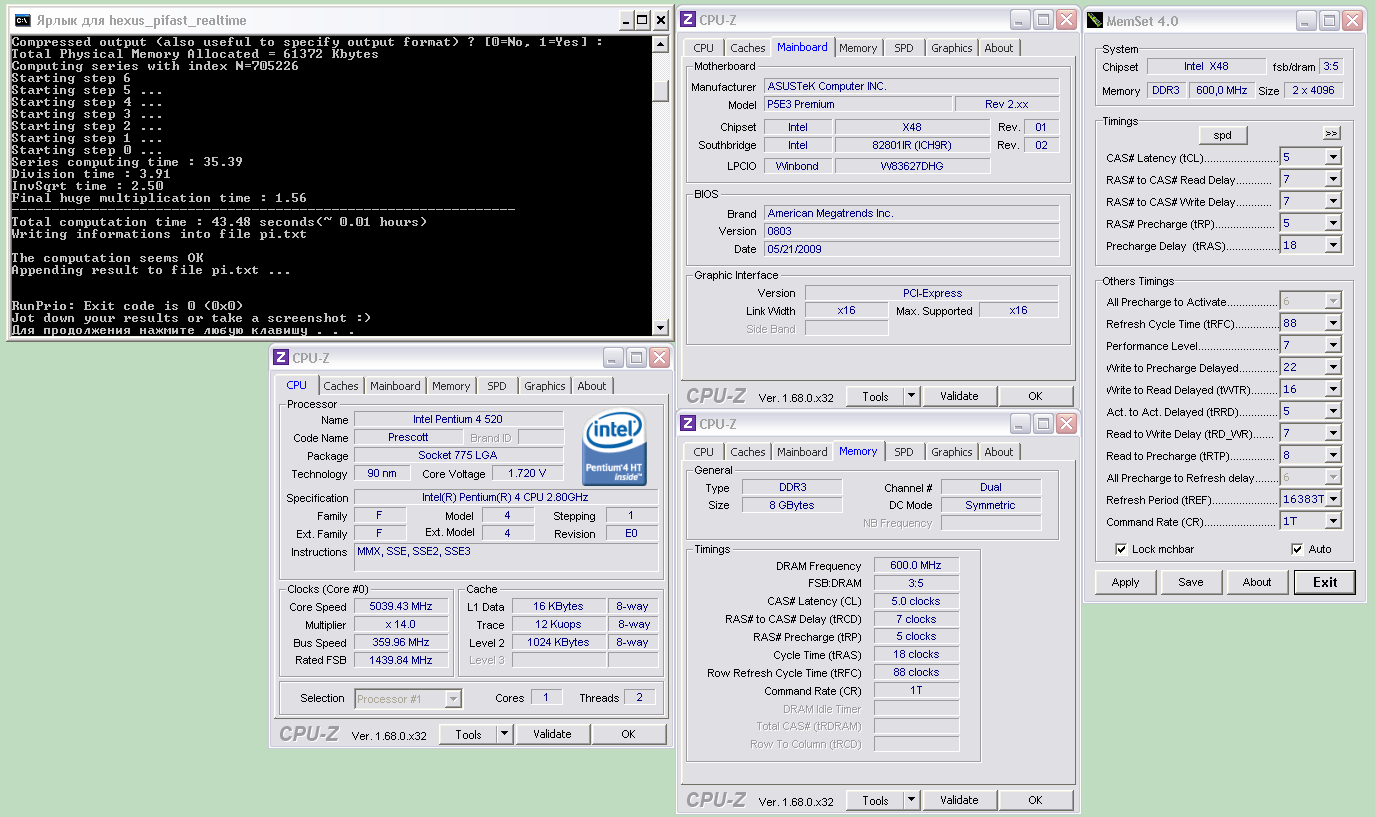Click the CPU-Z icon in Mainboard window title bar

pyautogui.click(x=688, y=19)
